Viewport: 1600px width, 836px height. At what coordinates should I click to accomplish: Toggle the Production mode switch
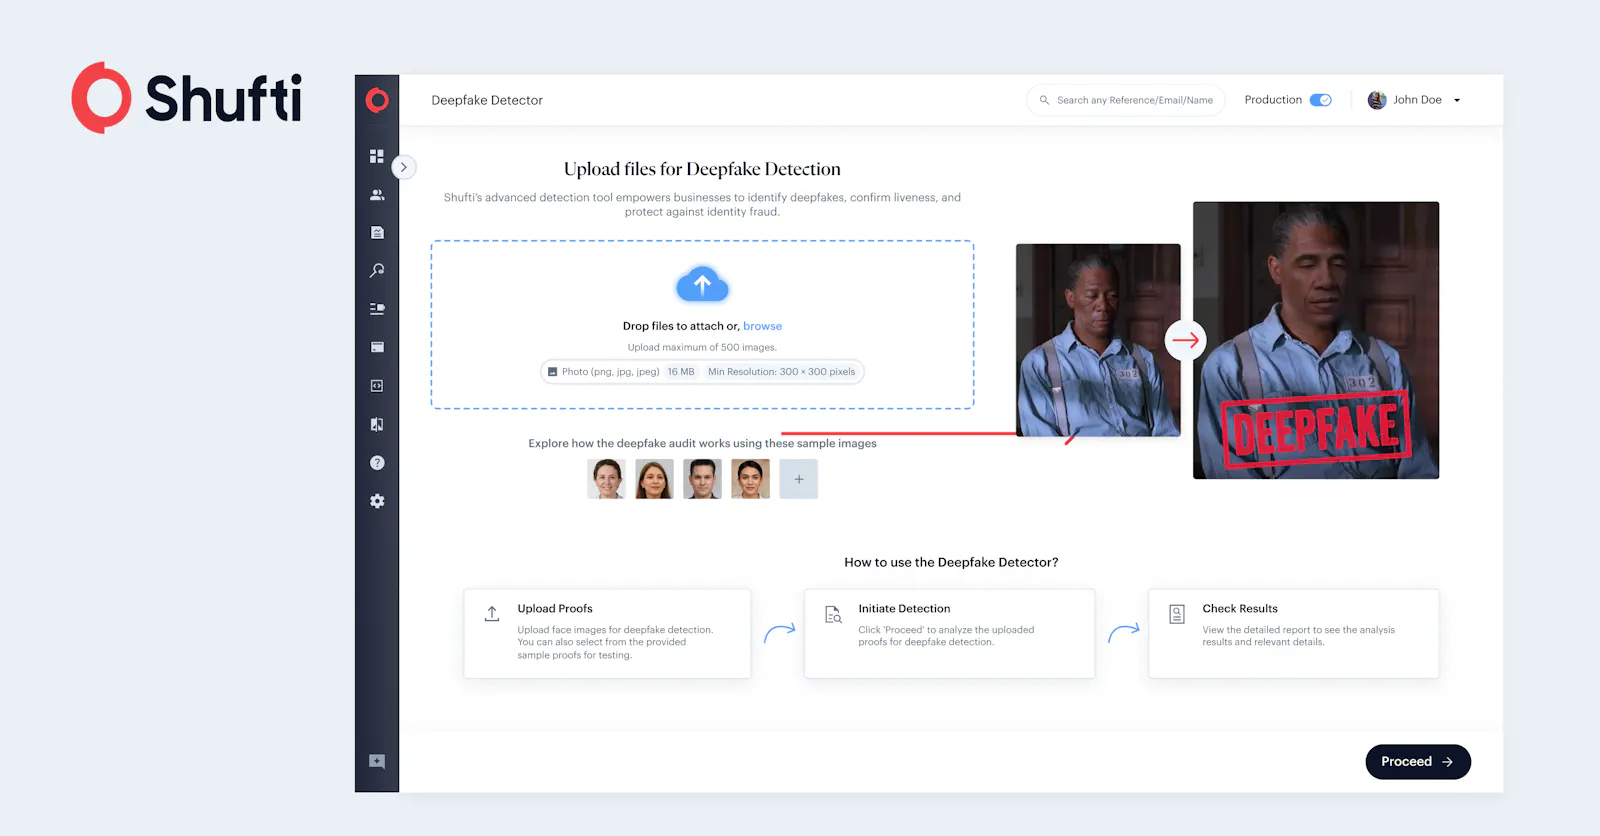click(x=1321, y=100)
